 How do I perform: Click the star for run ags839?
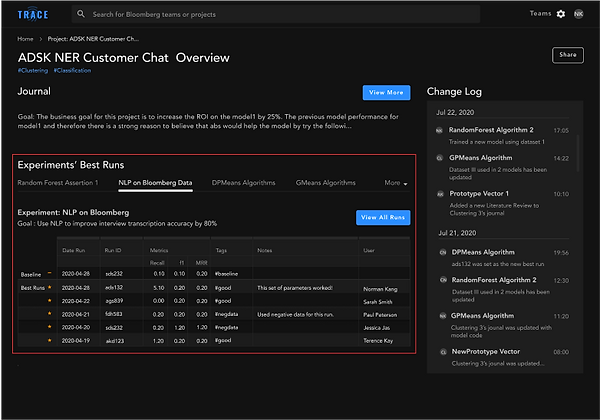coord(49,301)
